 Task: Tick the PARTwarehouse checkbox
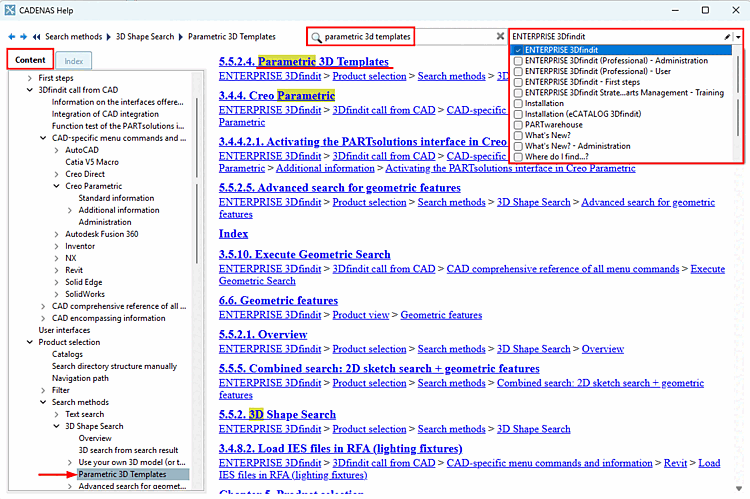click(x=518, y=125)
